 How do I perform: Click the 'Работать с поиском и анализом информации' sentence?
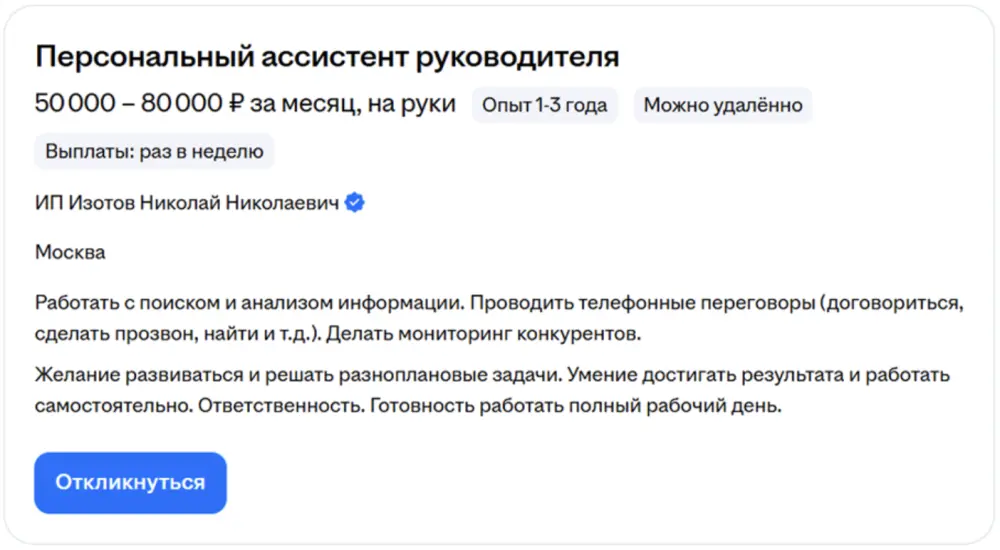click(250, 303)
